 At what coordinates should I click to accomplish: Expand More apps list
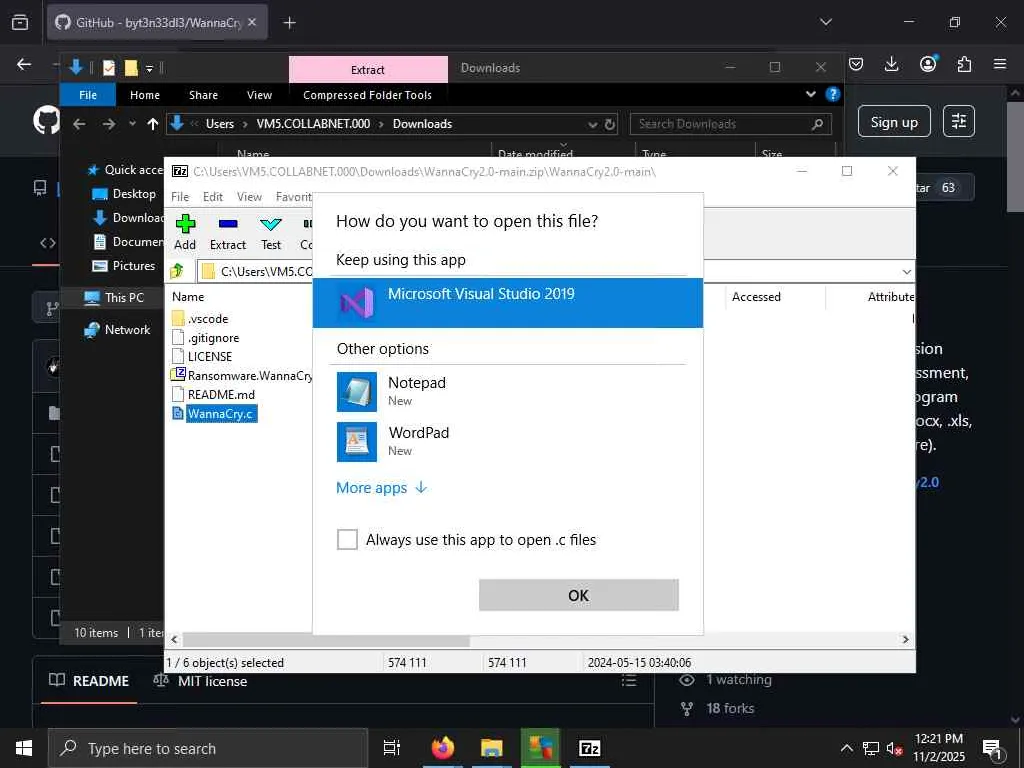pyautogui.click(x=381, y=488)
